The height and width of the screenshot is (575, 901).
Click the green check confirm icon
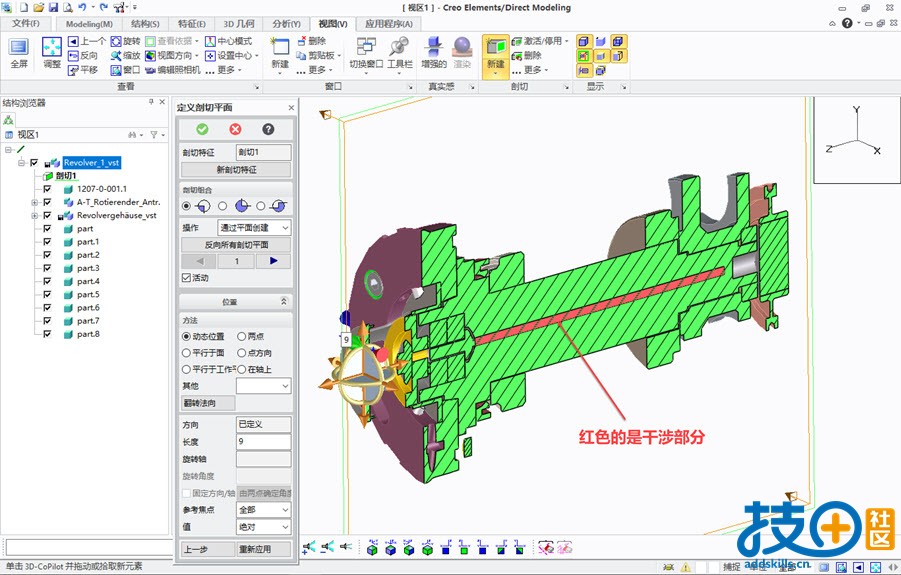click(x=202, y=129)
